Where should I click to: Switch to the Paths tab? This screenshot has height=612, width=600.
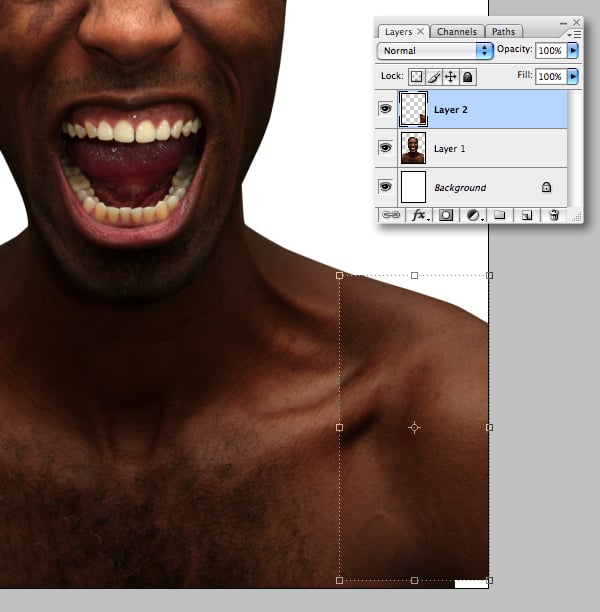[x=504, y=32]
